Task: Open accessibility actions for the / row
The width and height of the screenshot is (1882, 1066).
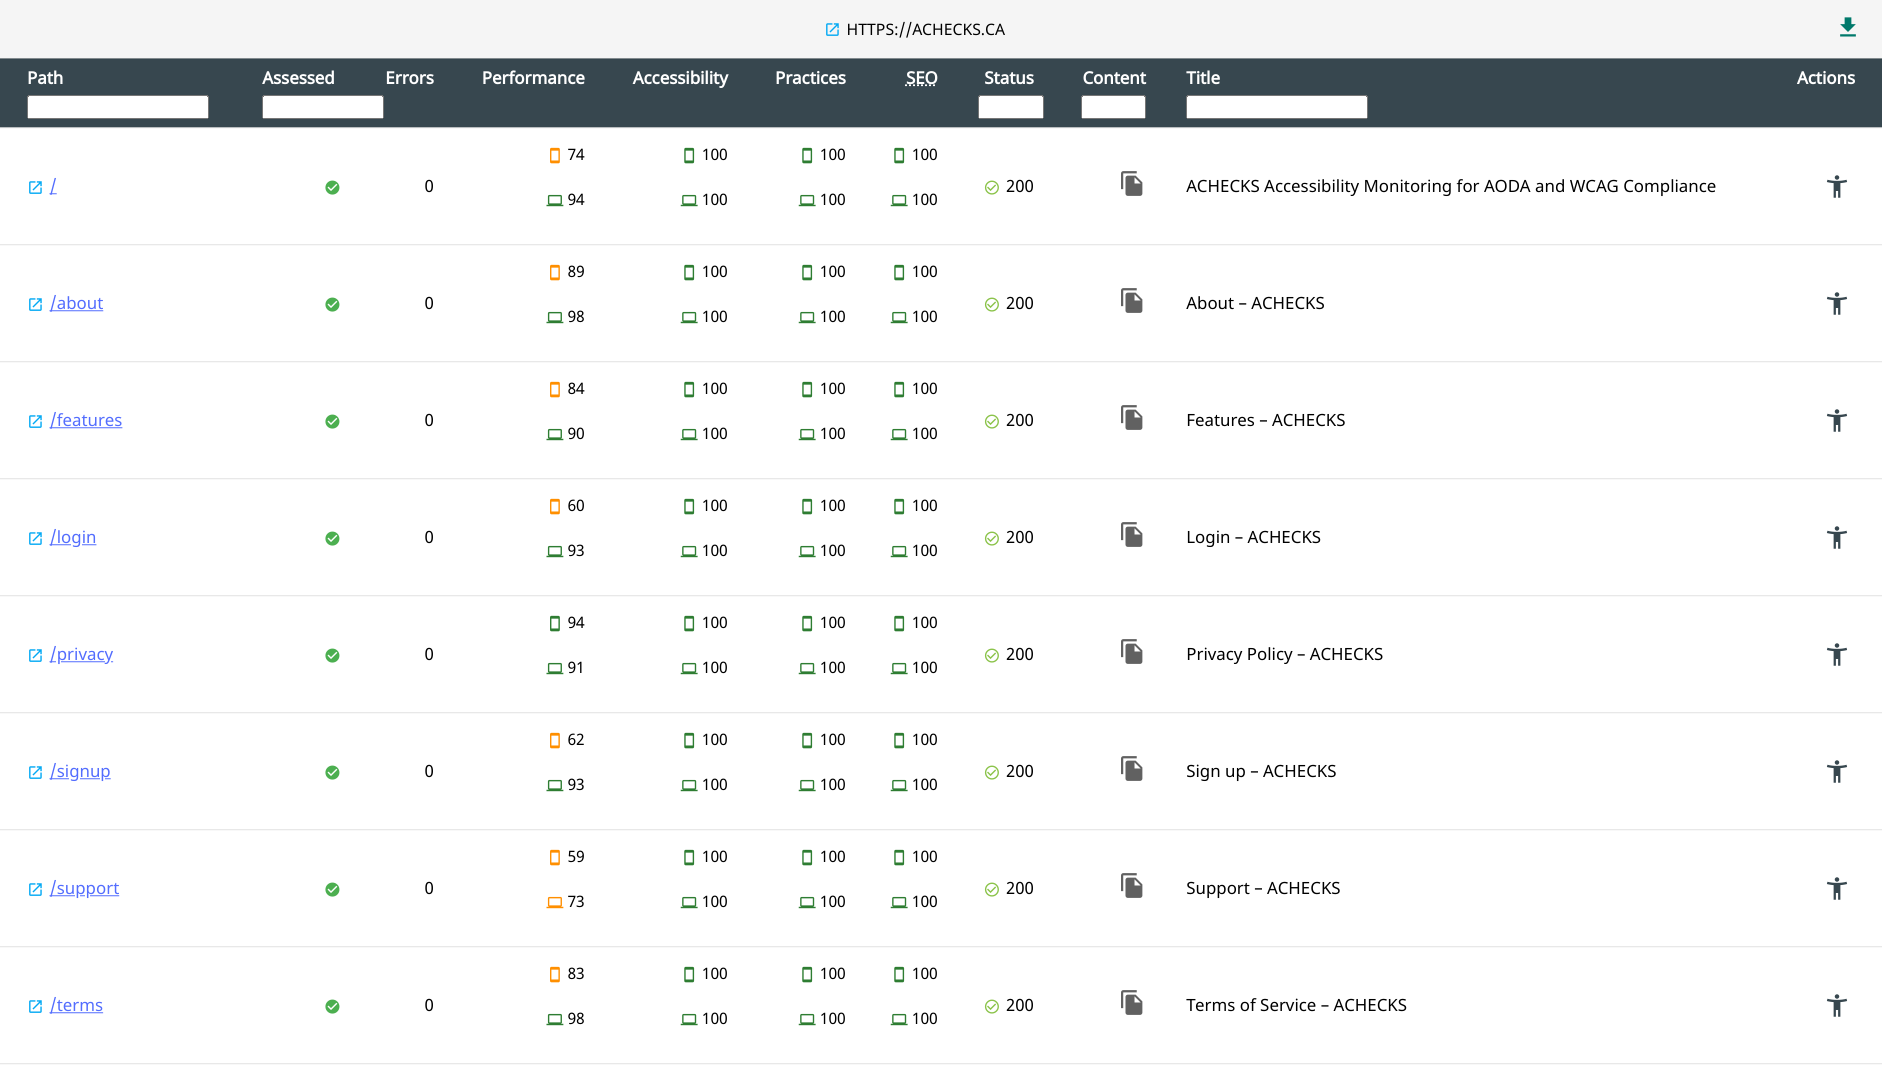Action: coord(1836,186)
